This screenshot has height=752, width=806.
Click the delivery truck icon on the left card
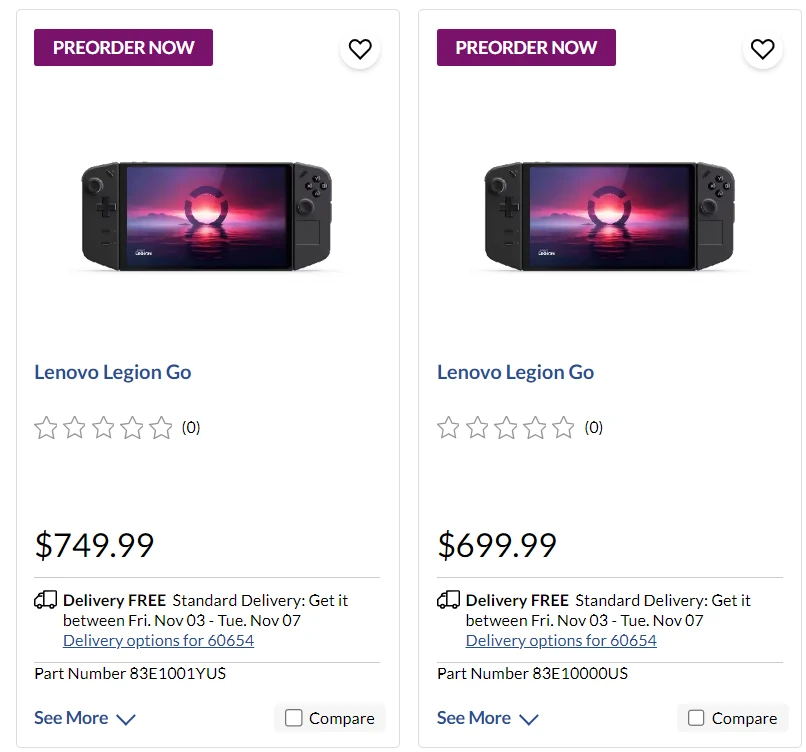point(45,599)
